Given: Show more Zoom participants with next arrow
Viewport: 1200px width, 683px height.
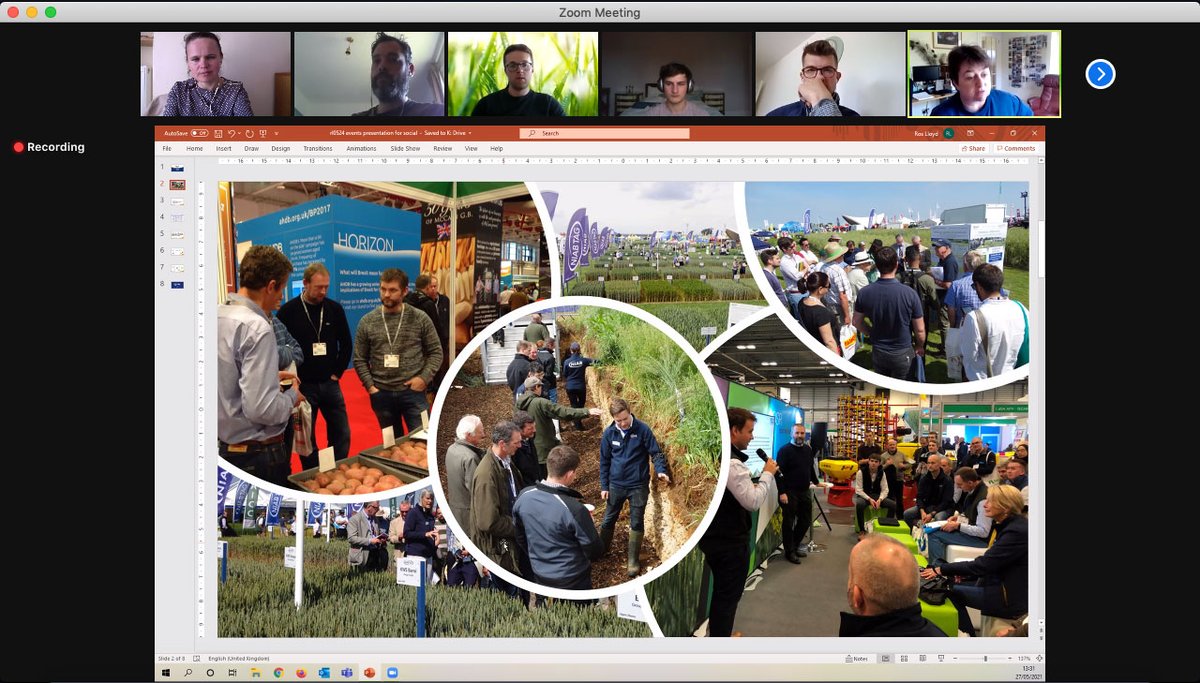Looking at the screenshot, I should pos(1100,74).
